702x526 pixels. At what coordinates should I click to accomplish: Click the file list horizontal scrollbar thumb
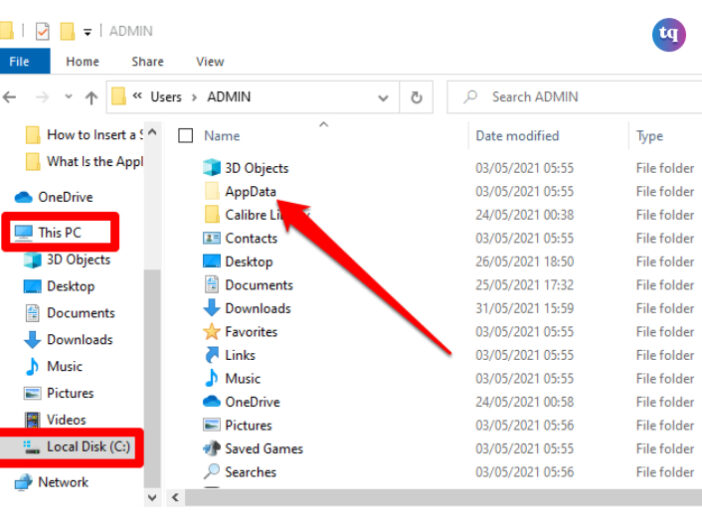[x=443, y=497]
